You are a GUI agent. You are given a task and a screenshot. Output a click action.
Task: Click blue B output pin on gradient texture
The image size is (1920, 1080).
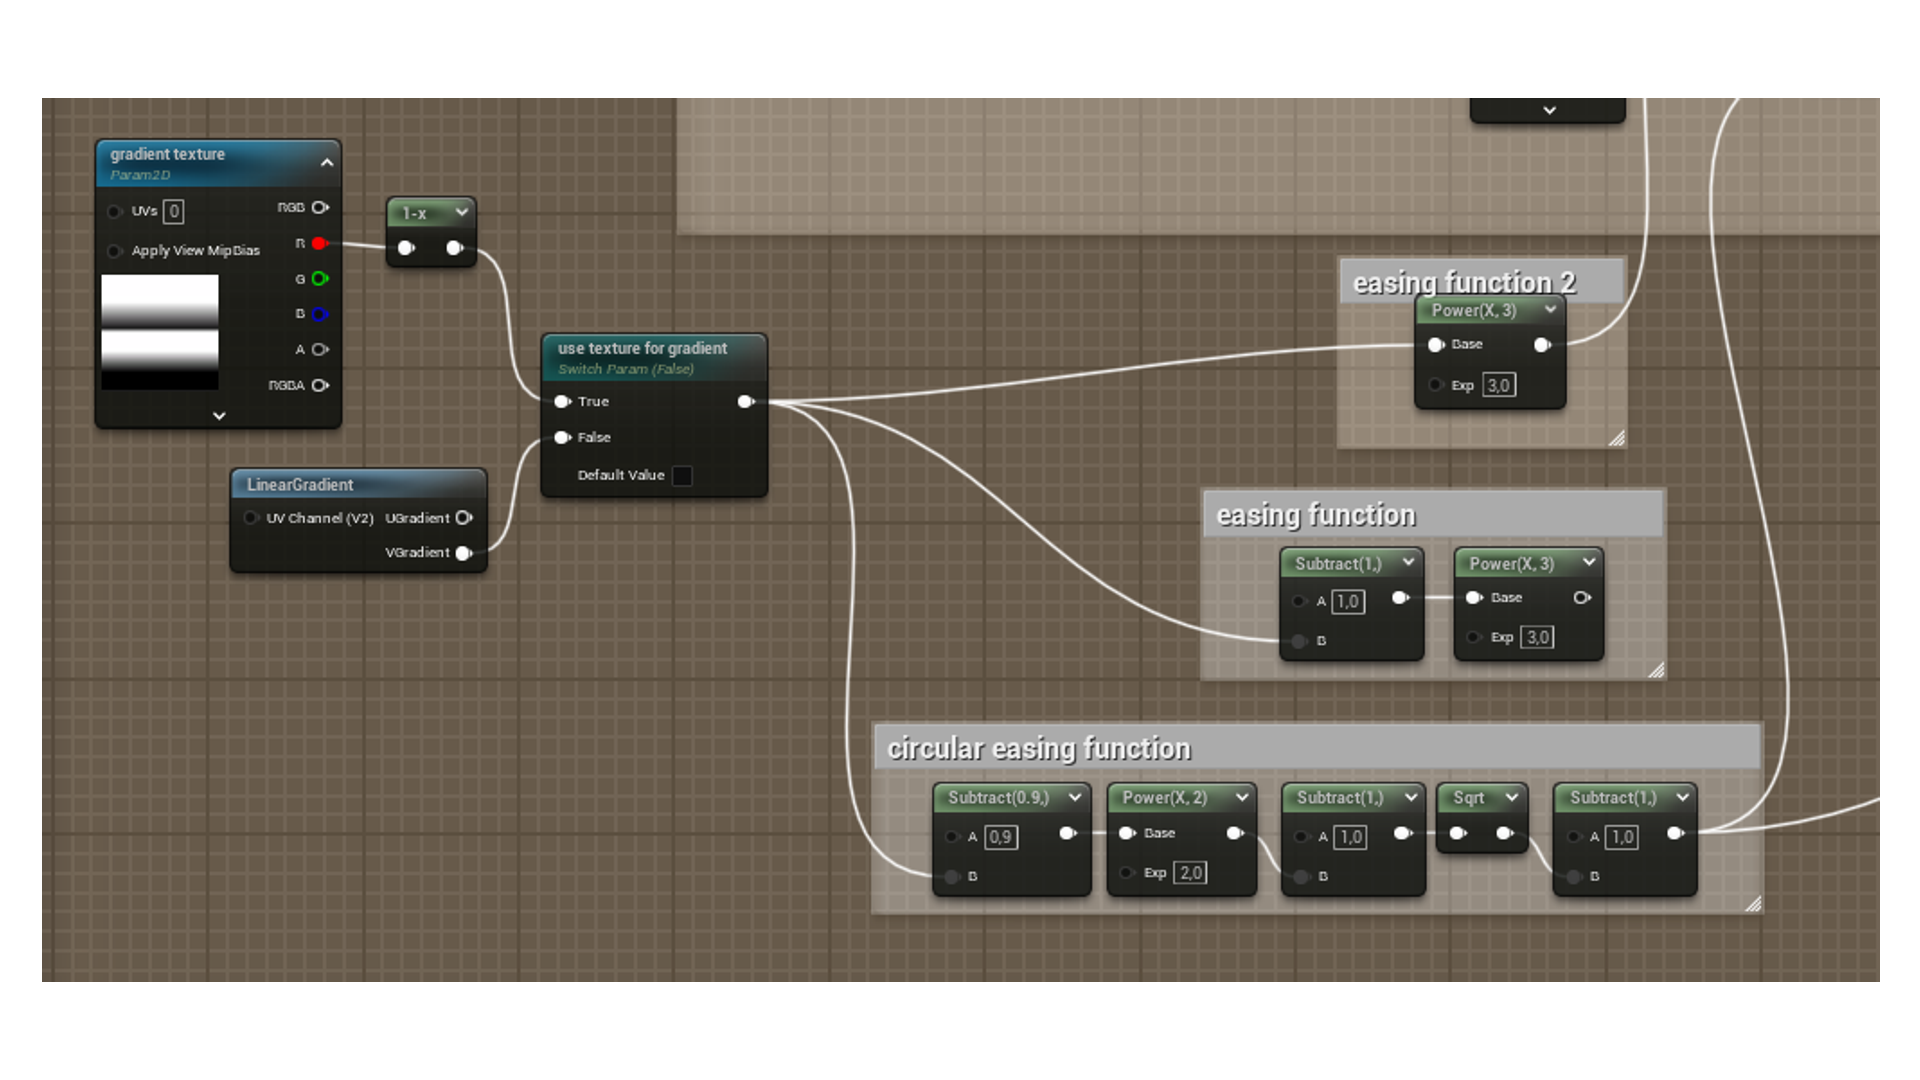pos(319,314)
